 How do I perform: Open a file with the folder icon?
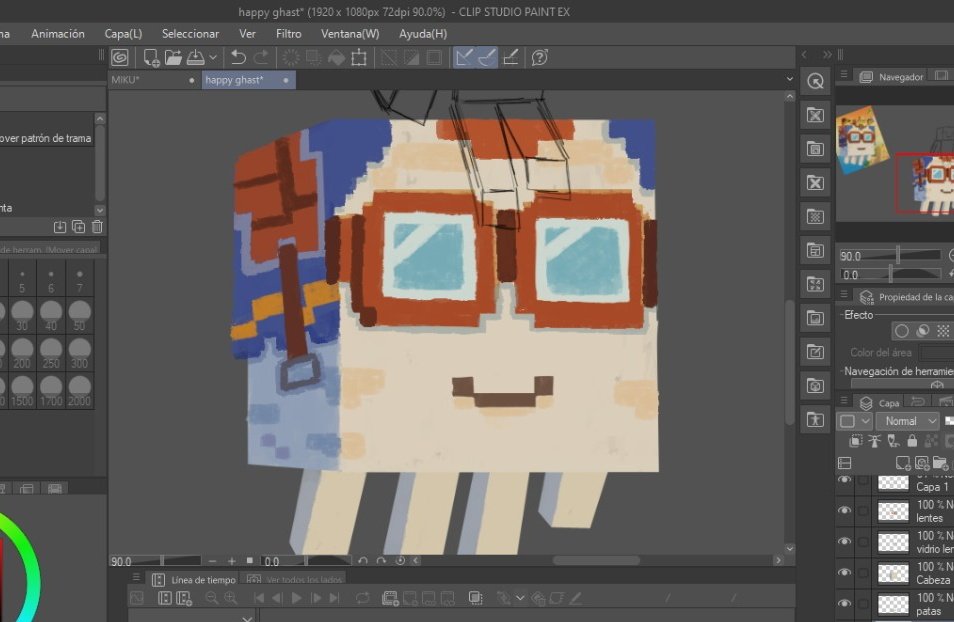[x=173, y=58]
